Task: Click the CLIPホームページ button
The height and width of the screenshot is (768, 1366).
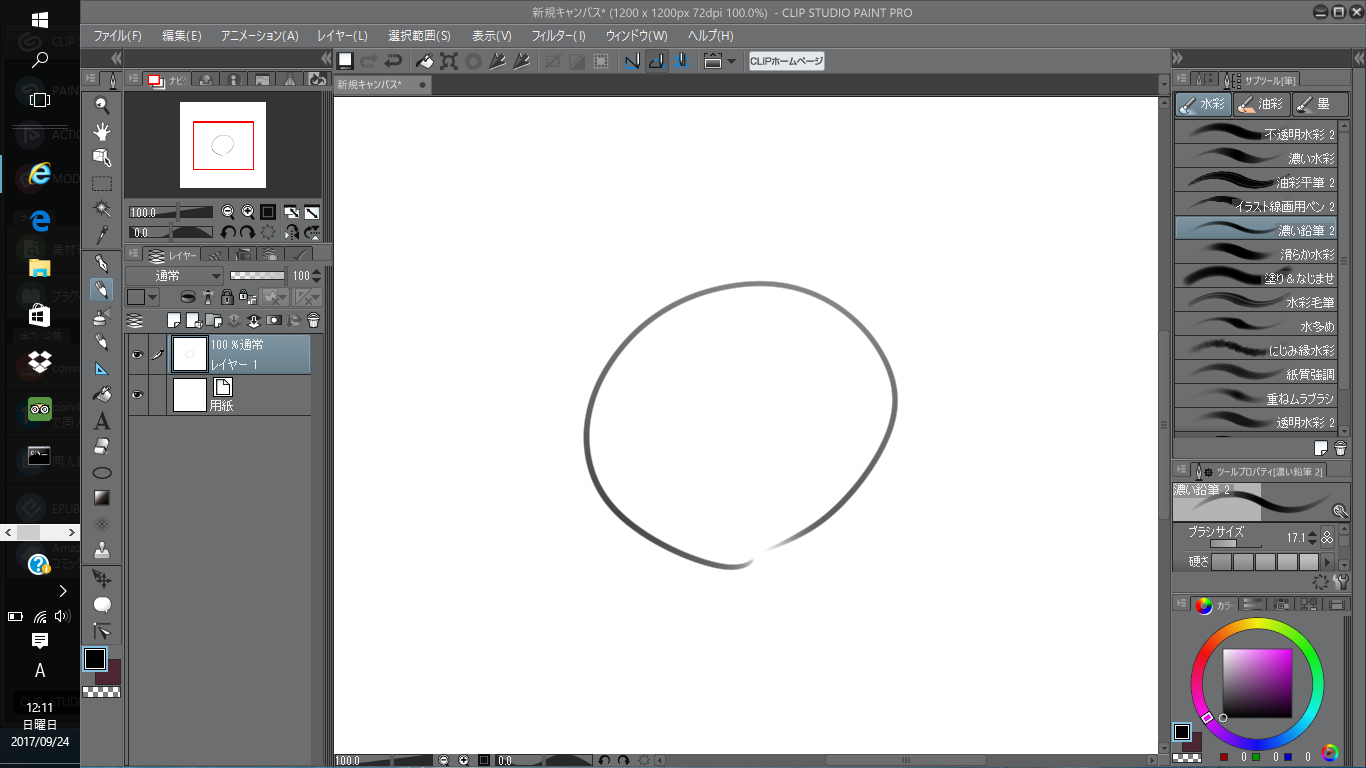Action: point(786,61)
